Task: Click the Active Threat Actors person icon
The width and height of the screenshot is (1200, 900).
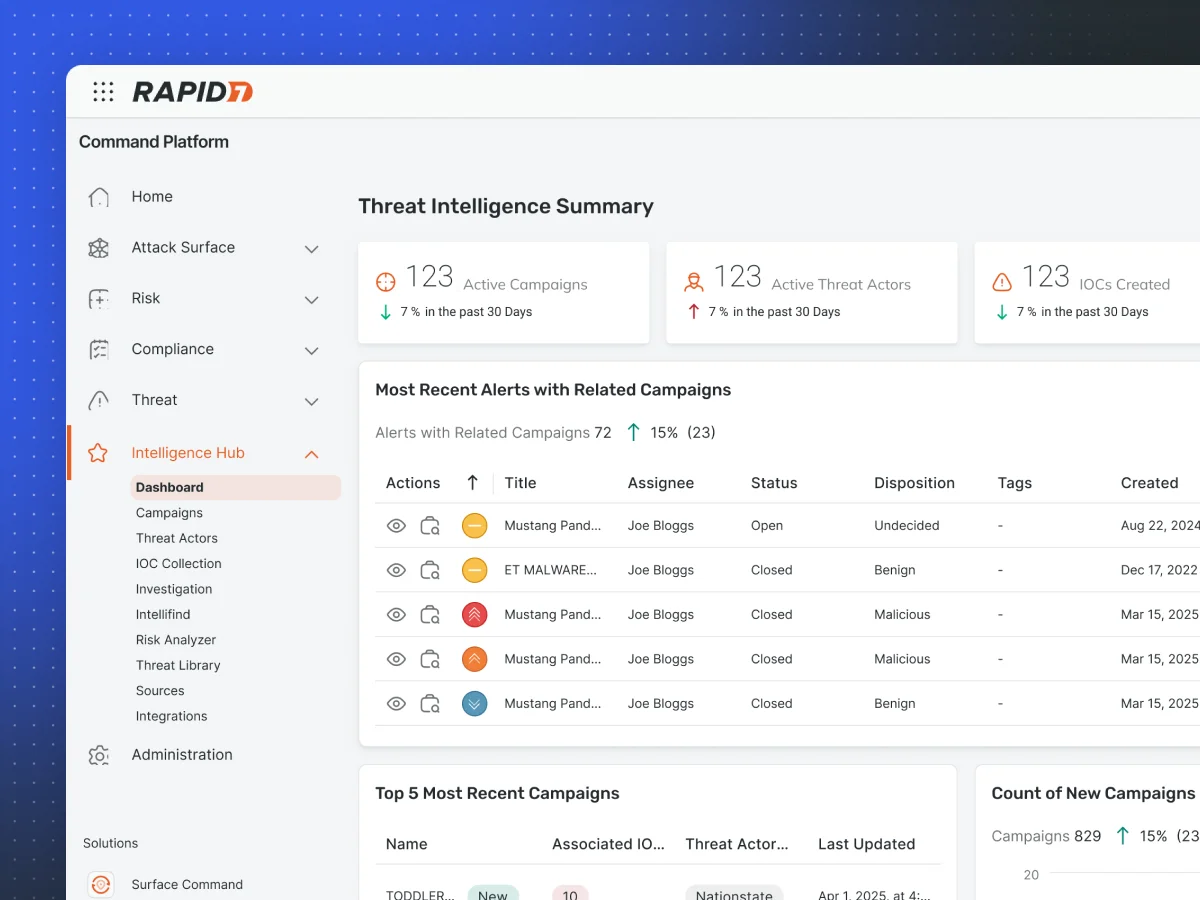Action: click(x=694, y=282)
